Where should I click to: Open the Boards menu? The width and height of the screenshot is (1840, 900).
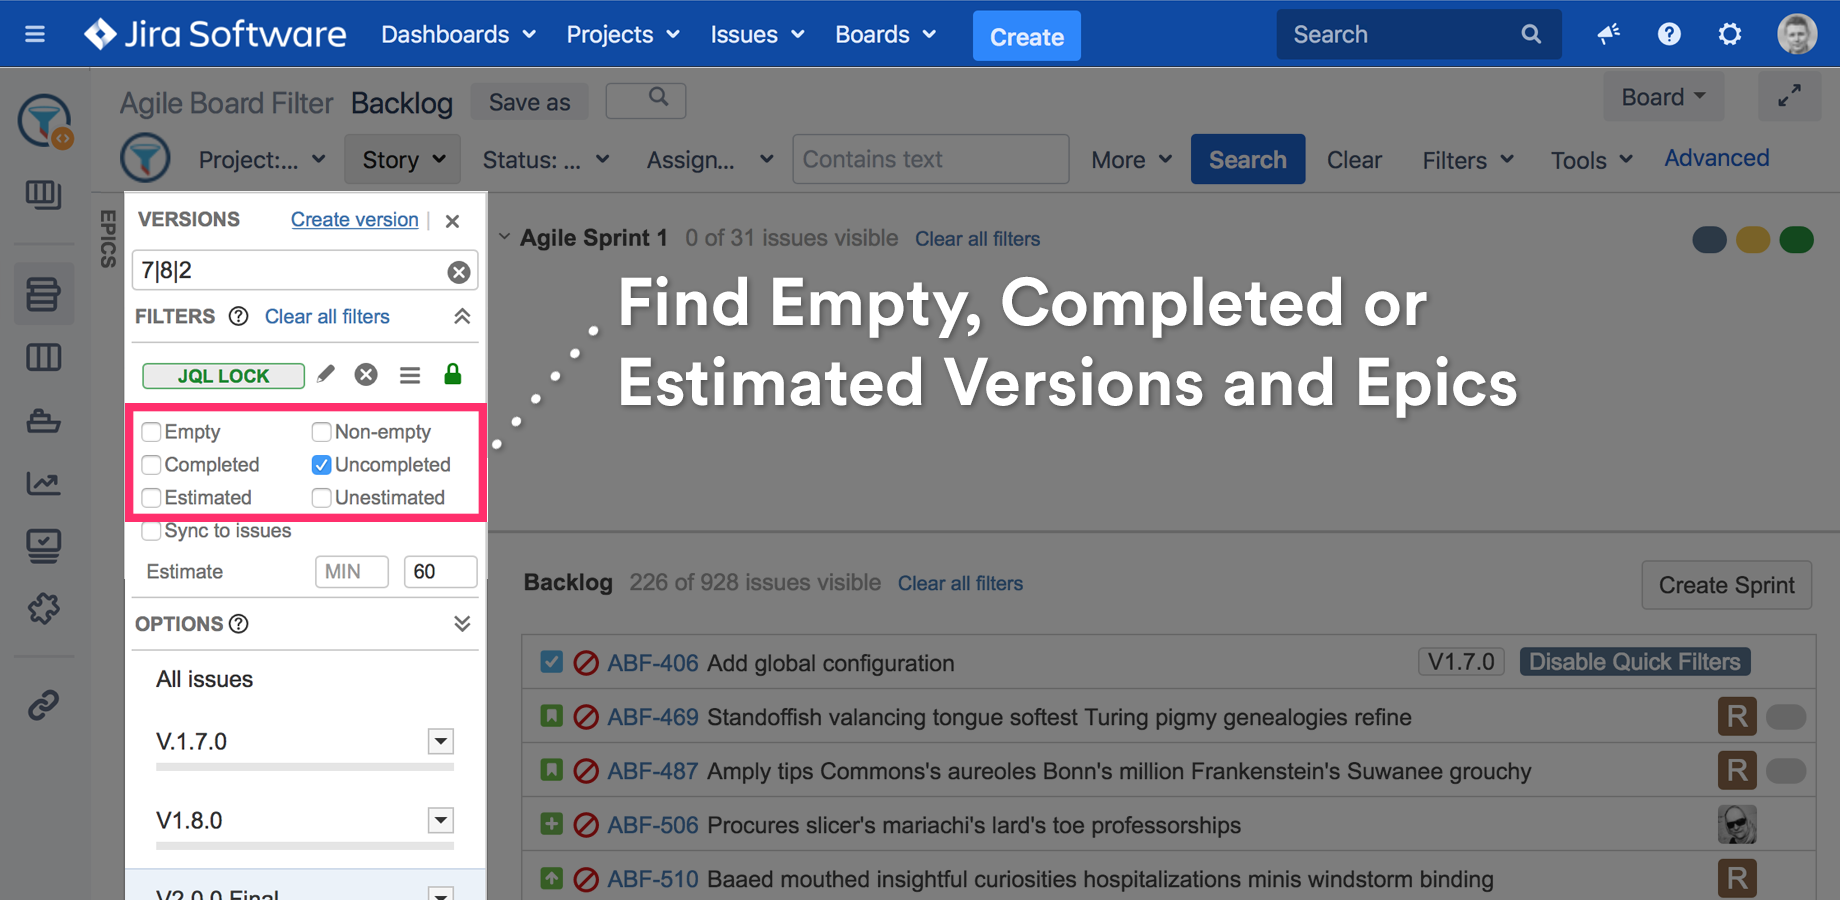[x=885, y=35]
